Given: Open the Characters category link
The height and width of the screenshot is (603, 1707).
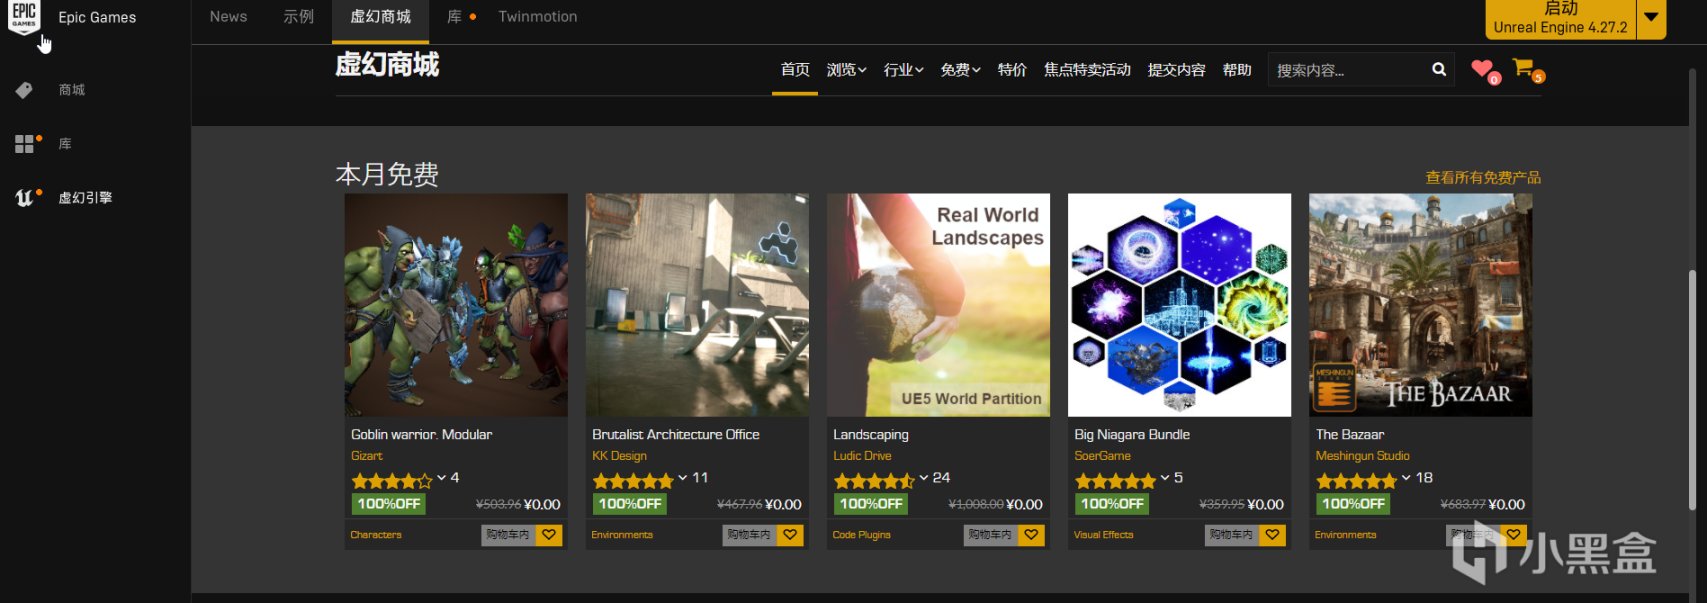Looking at the screenshot, I should click(x=376, y=535).
